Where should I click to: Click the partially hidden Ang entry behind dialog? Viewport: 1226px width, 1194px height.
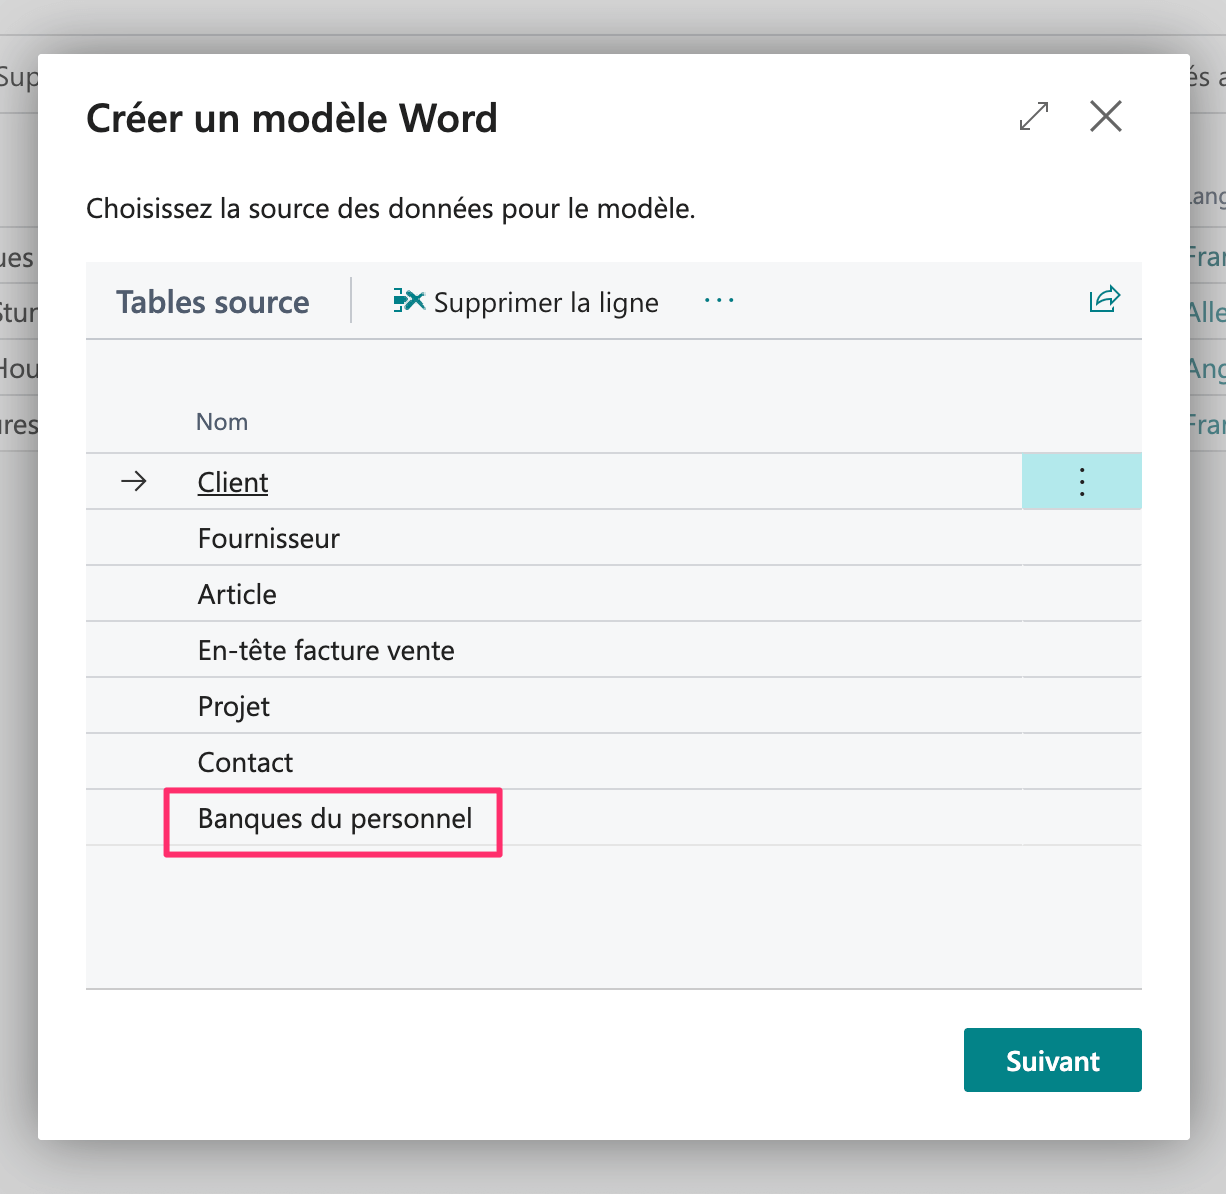[1207, 369]
